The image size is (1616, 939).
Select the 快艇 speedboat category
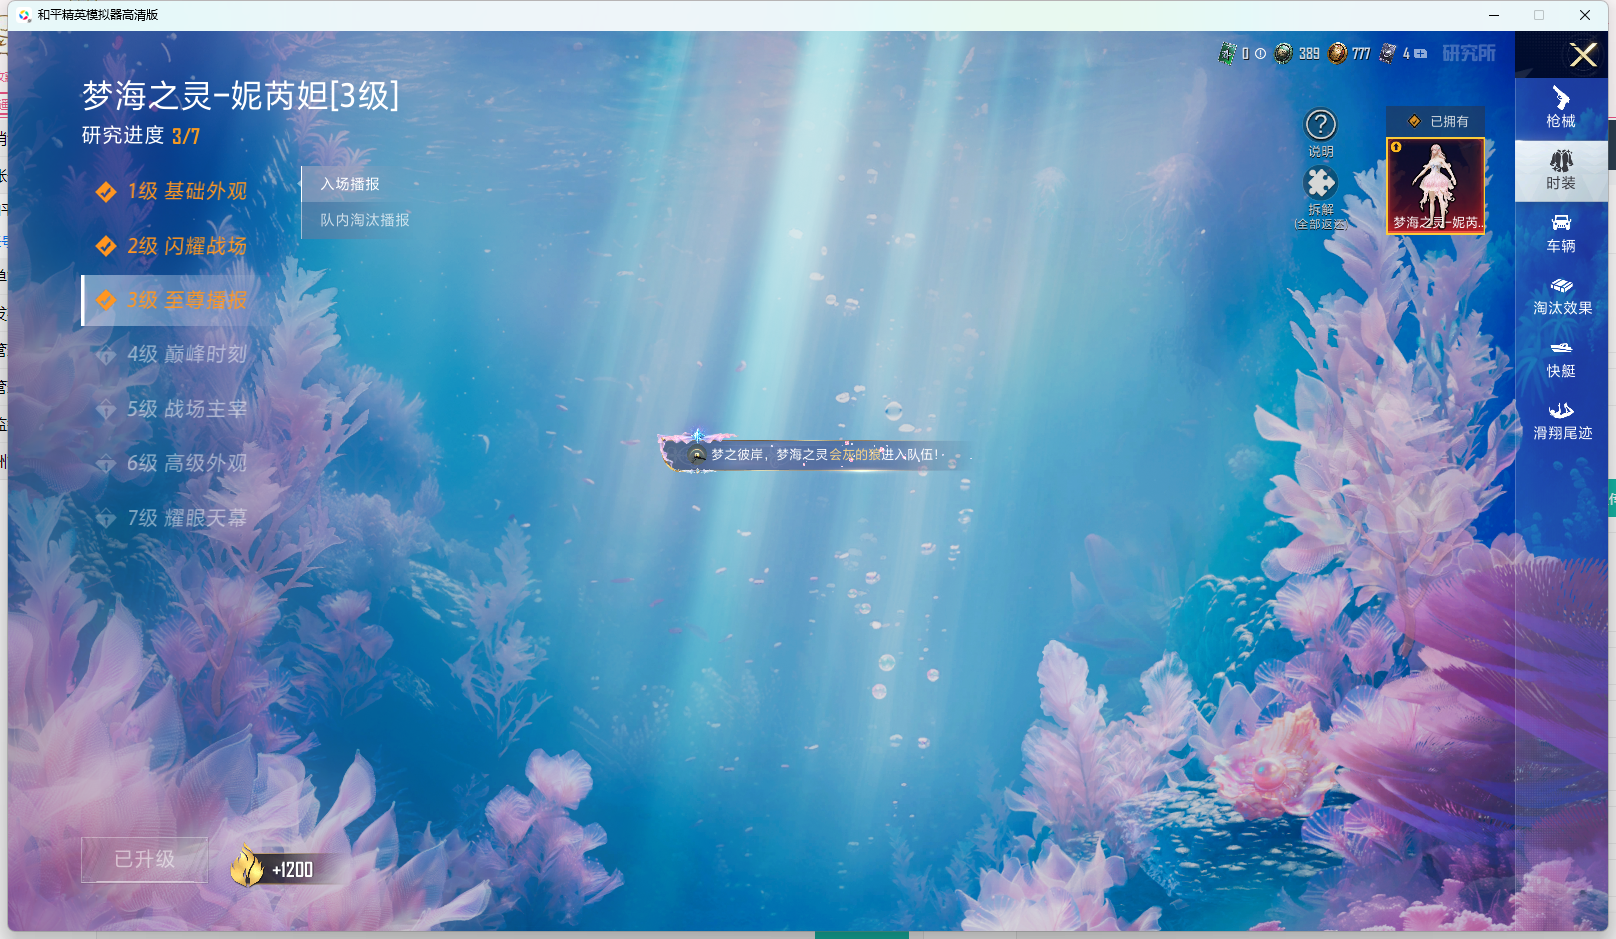tap(1560, 358)
